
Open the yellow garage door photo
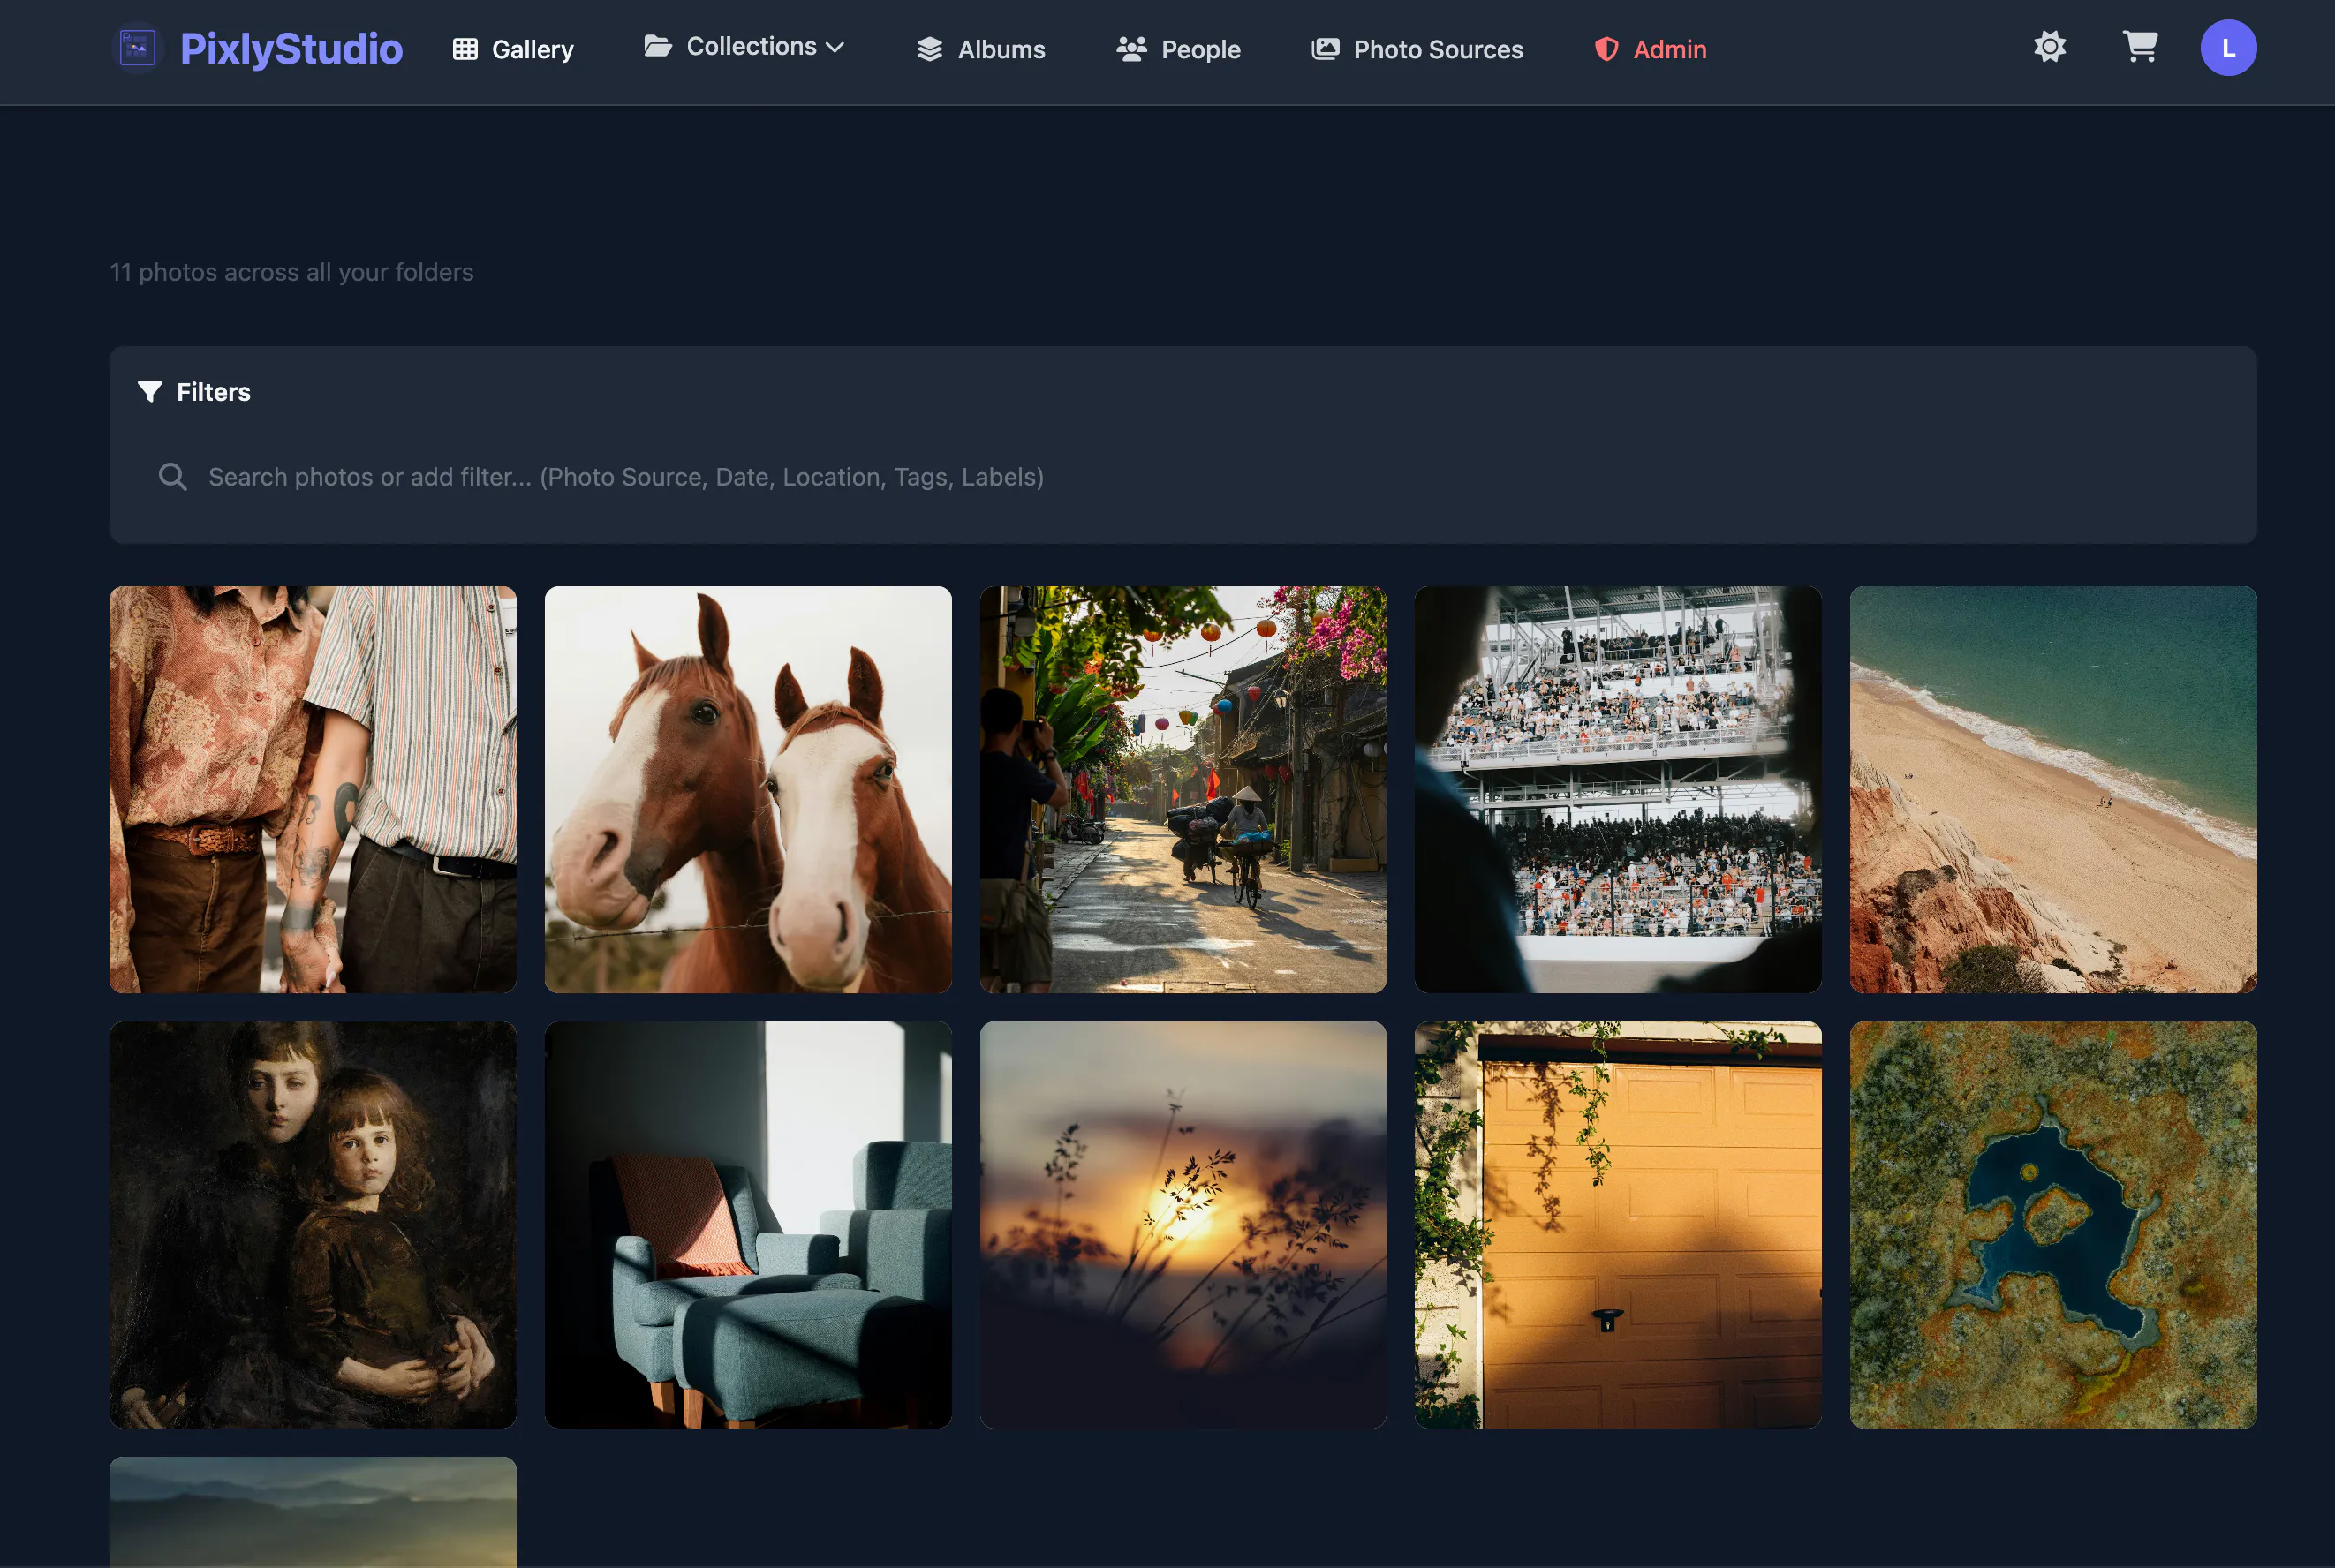coord(1618,1224)
